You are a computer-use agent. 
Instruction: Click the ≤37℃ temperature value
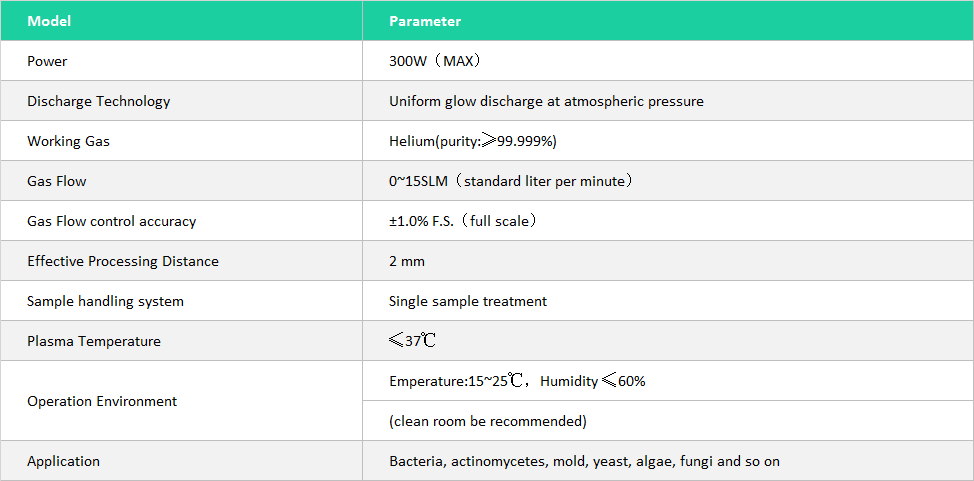tap(412, 341)
